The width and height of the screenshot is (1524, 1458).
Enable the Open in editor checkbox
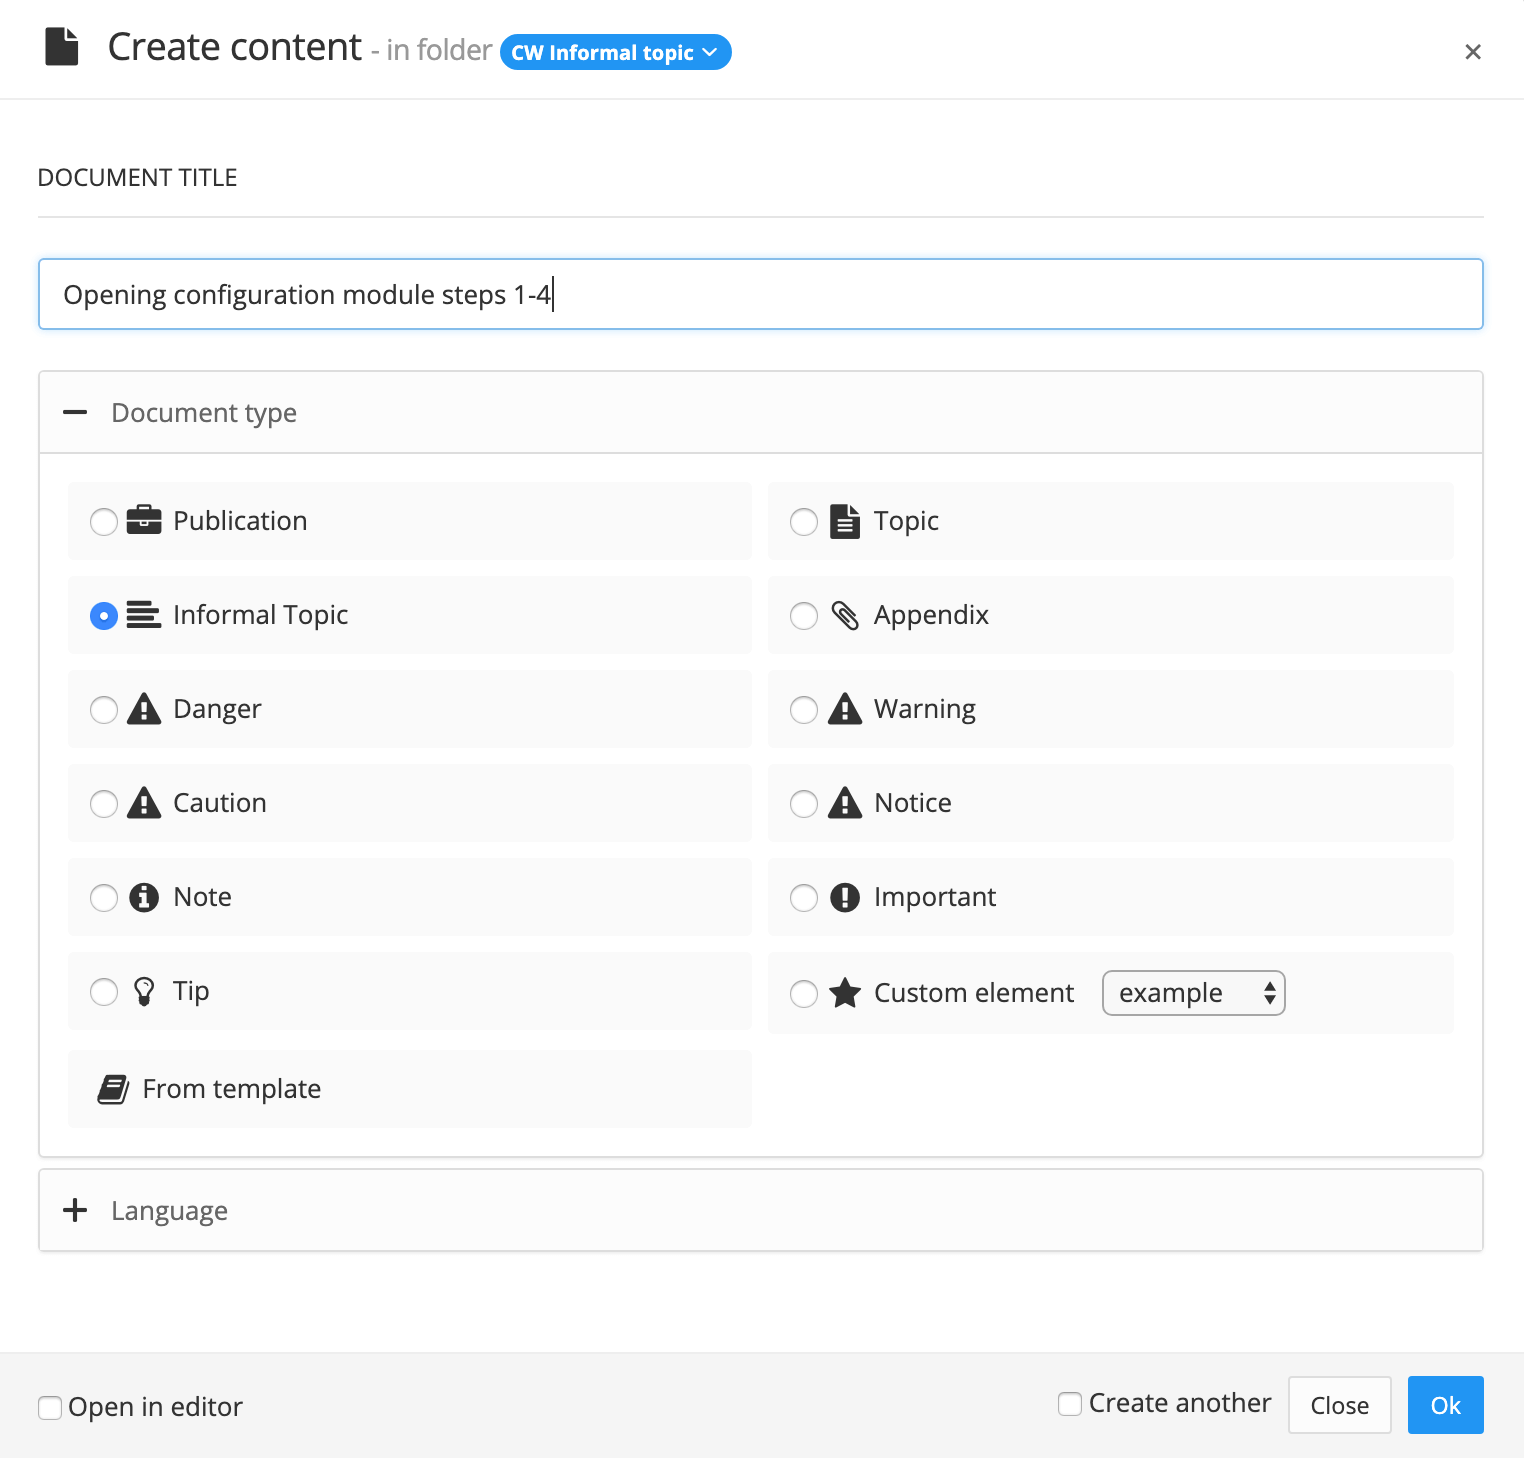50,1406
